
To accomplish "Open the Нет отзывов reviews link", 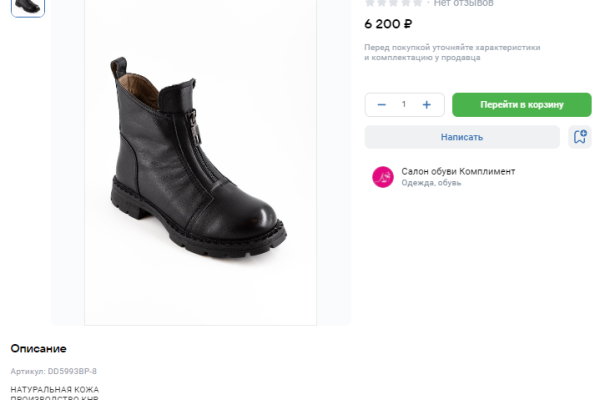I will [x=463, y=3].
